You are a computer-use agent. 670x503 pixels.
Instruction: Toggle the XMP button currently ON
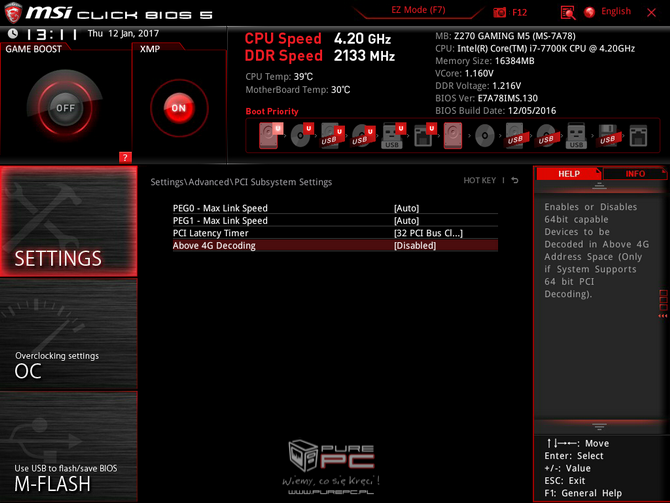pos(179,108)
